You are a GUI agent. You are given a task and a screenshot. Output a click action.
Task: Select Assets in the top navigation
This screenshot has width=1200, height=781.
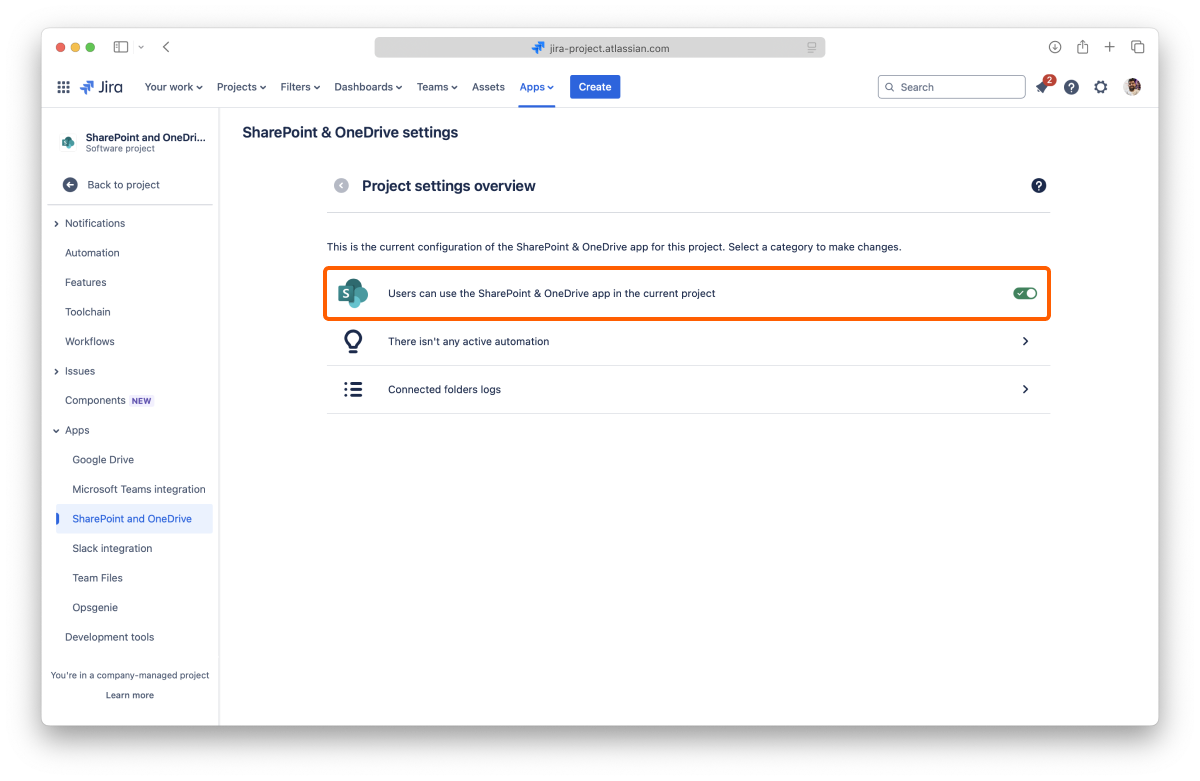click(488, 87)
